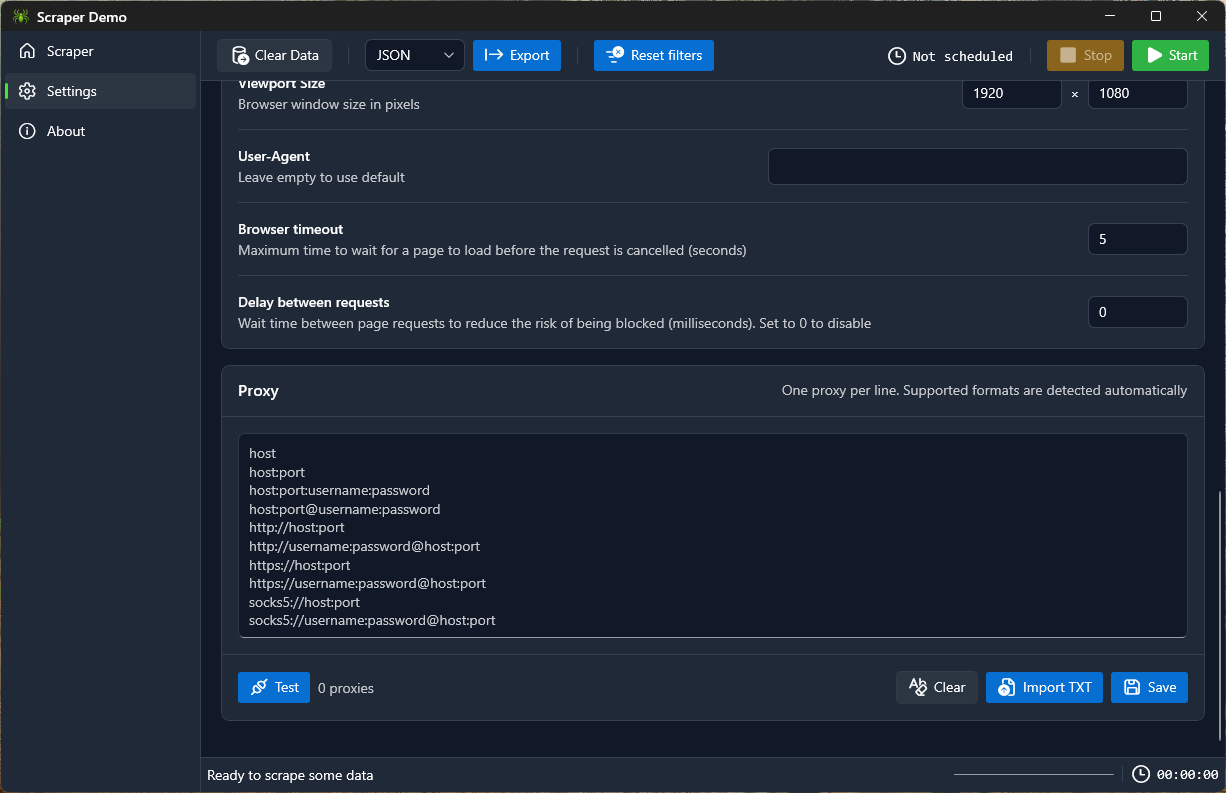Click the 00:00:00 elapsed timer
Screen dimensions: 1226x793
(1188, 775)
